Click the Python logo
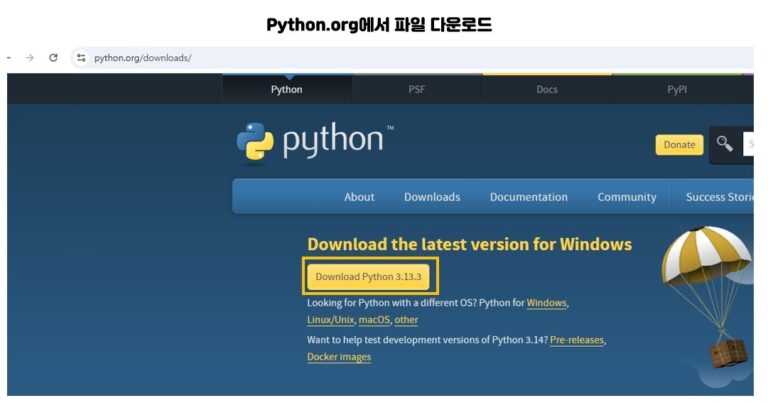 click(x=314, y=141)
